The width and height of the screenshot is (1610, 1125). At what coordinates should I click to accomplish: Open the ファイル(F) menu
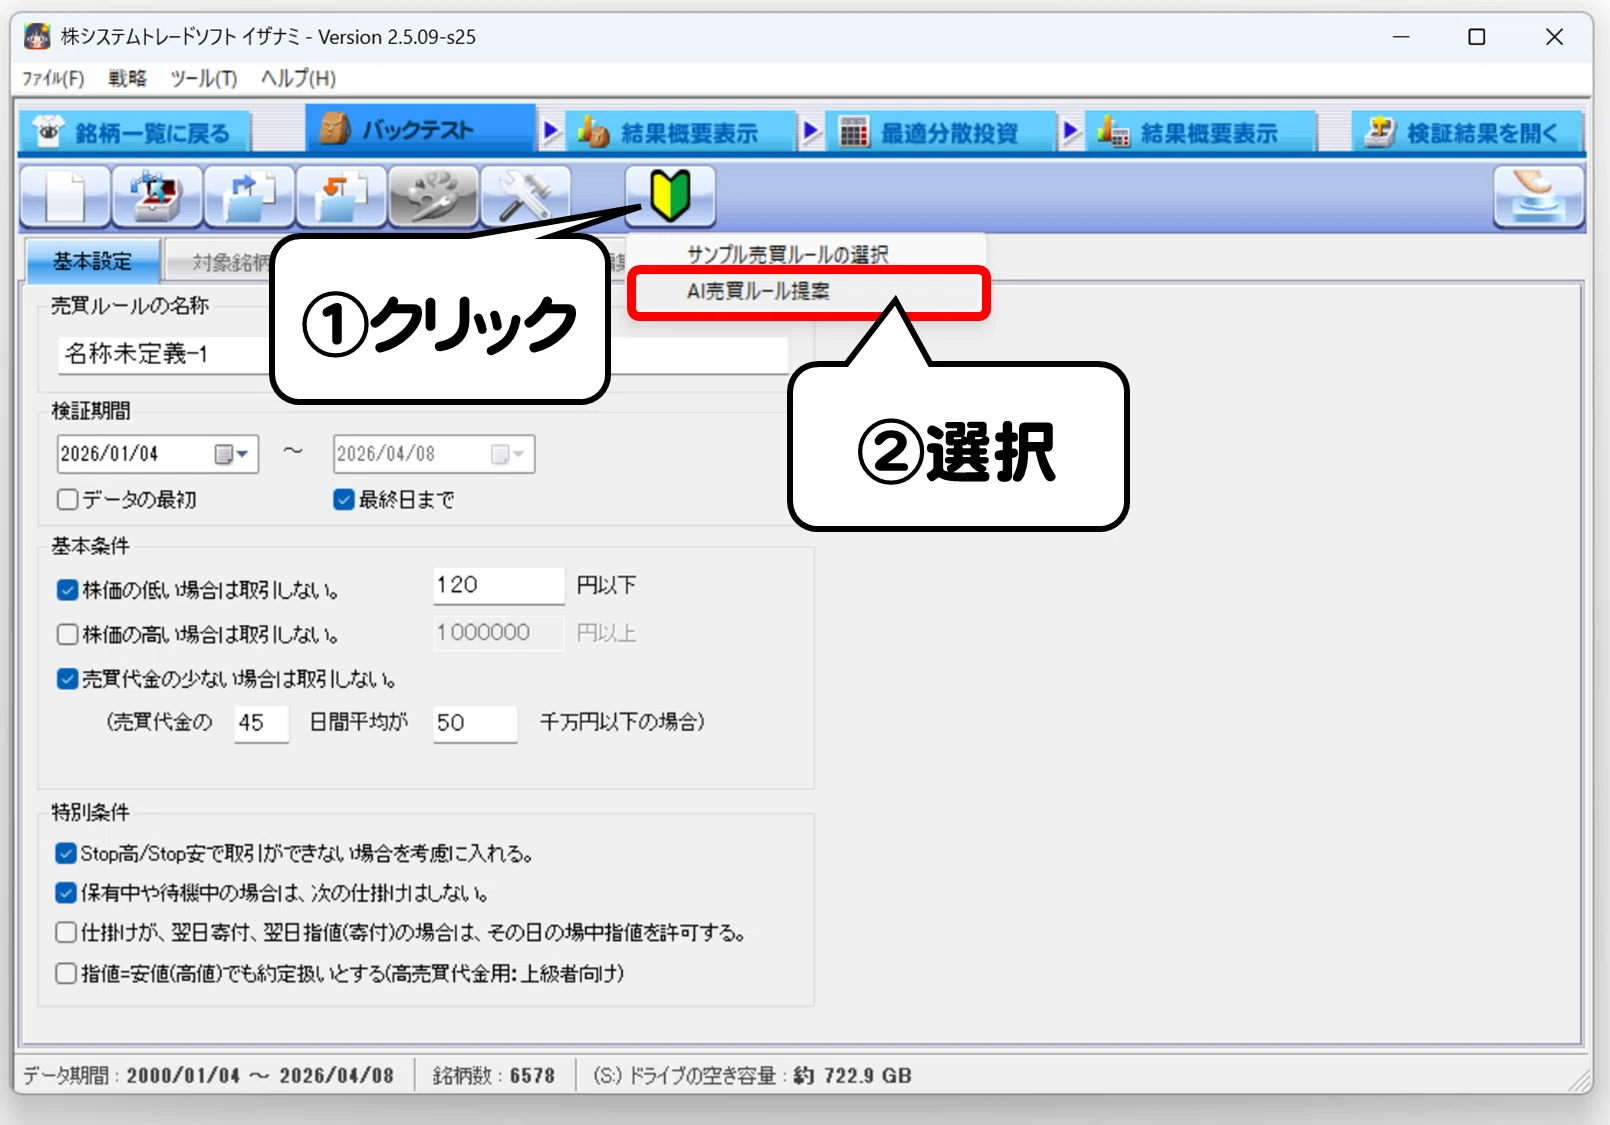point(53,78)
